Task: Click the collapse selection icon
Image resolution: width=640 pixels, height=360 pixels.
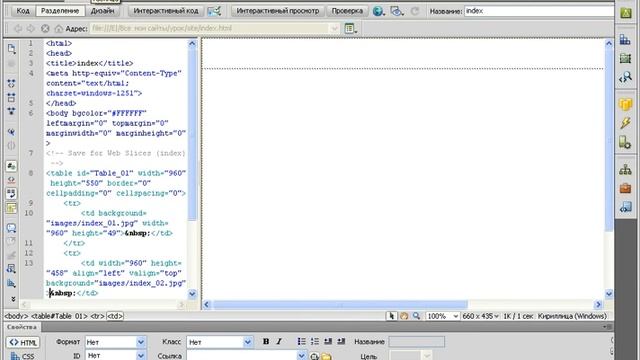Action: click(x=11, y=97)
